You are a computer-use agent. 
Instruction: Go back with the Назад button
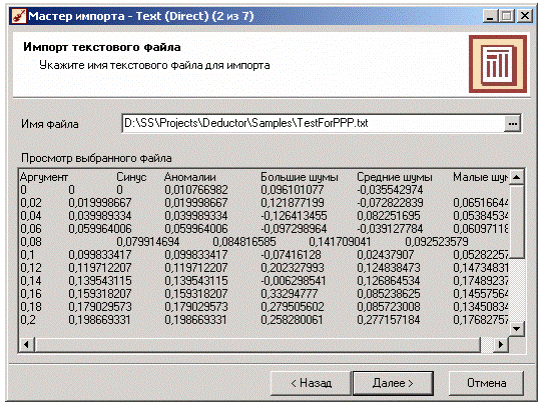[x=311, y=383]
